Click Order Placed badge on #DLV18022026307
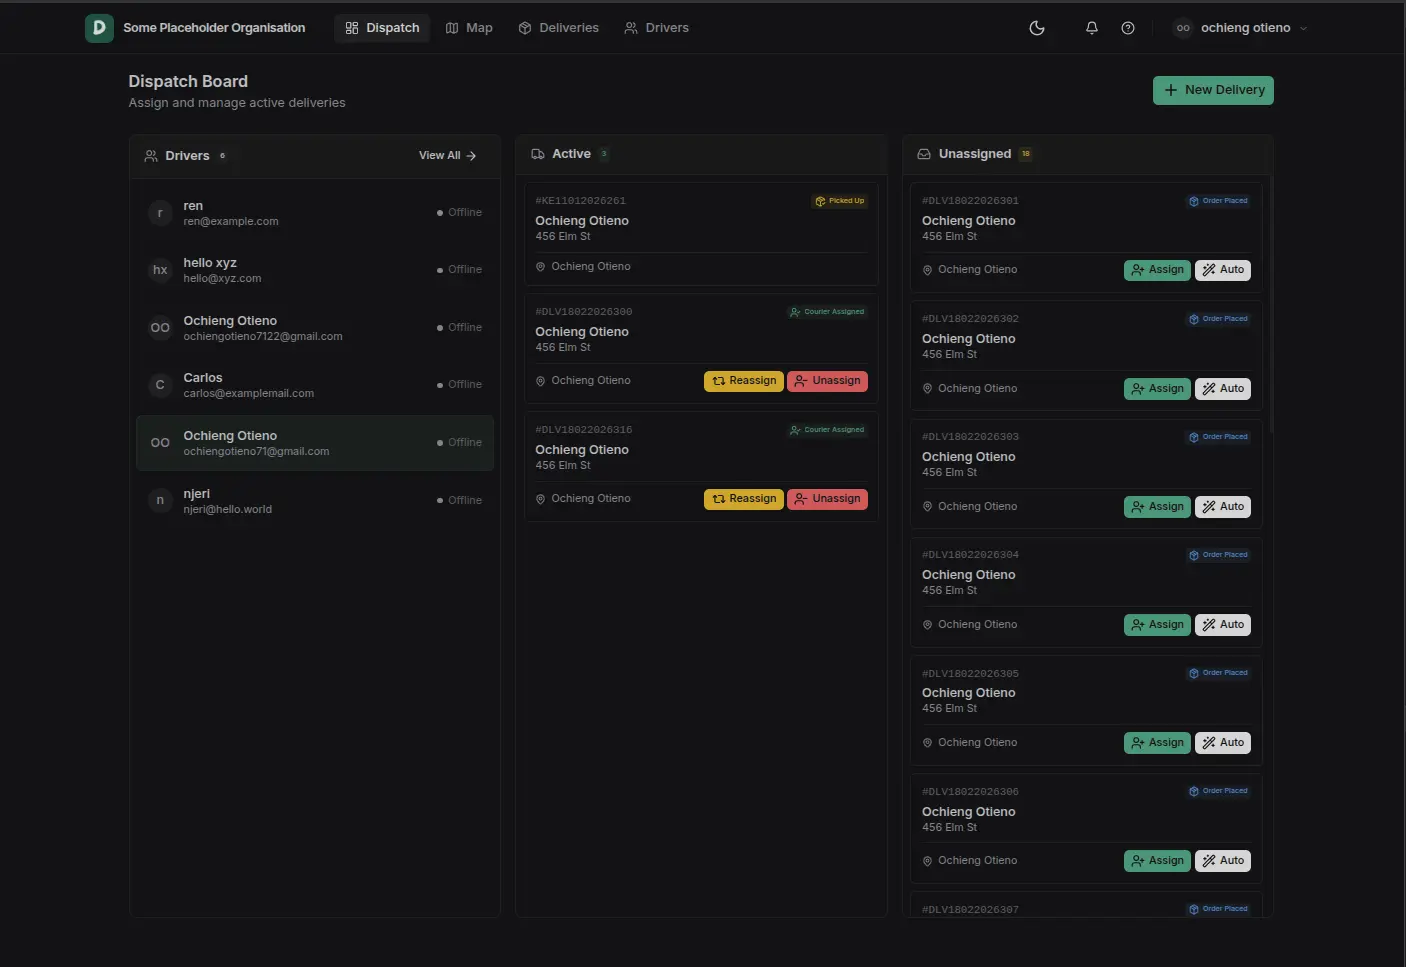Viewport: 1406px width, 967px height. click(1218, 909)
